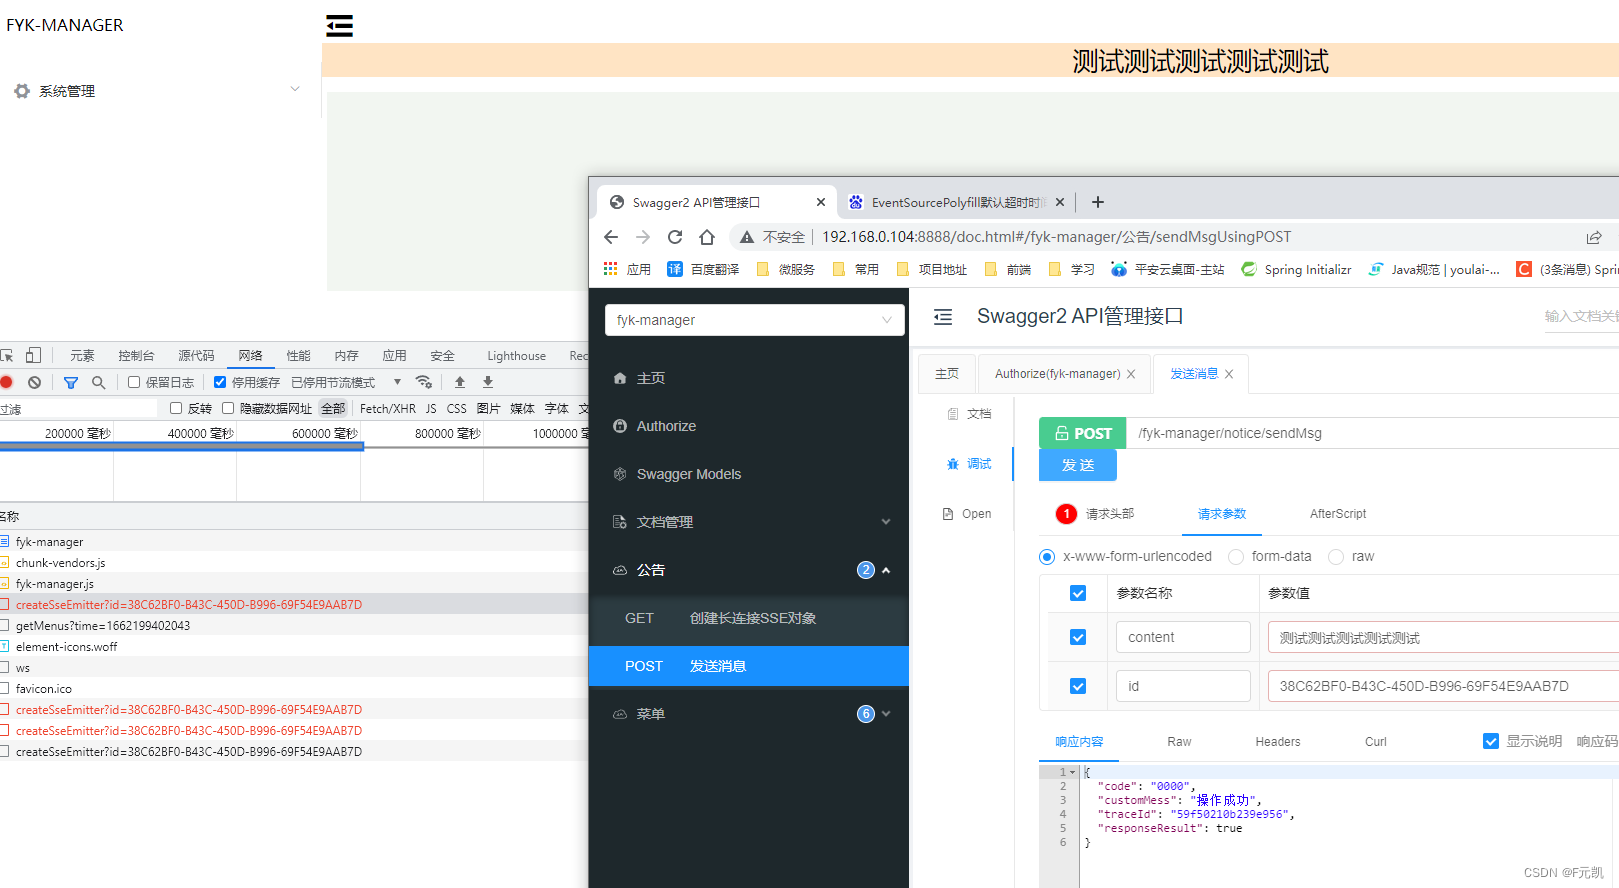Export HAR file download arrow icon
The width and height of the screenshot is (1619, 888).
coord(488,382)
